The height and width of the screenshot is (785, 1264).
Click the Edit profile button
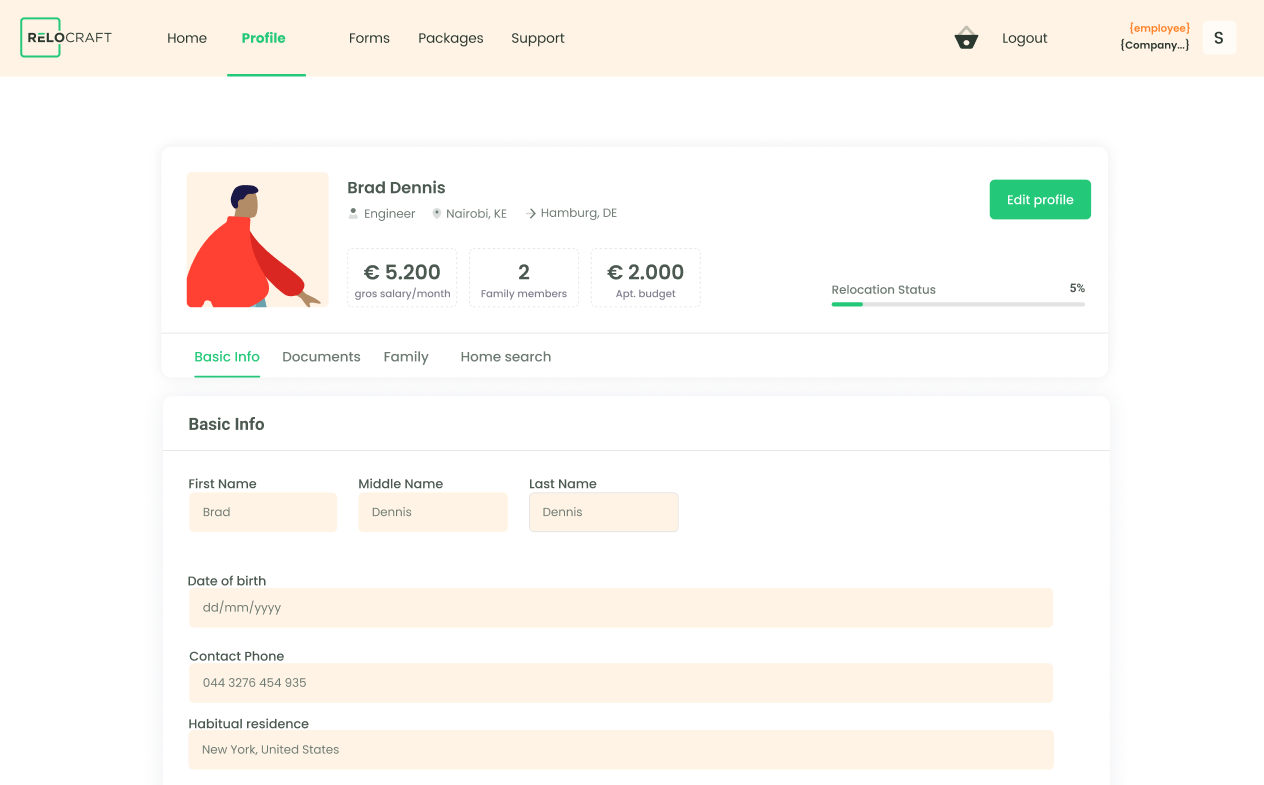pos(1040,199)
